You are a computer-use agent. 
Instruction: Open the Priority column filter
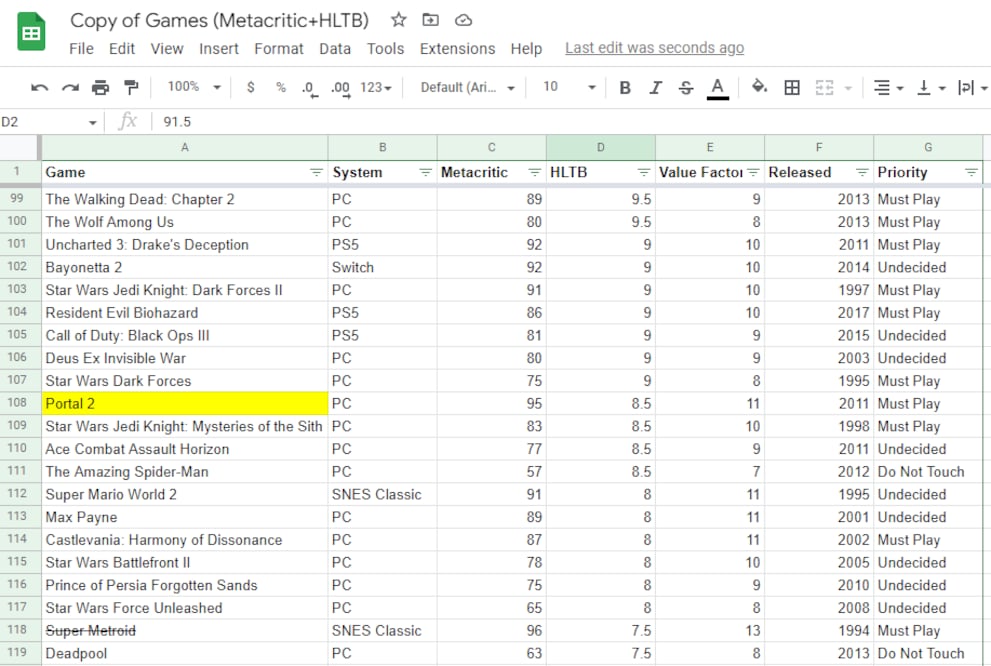coord(971,173)
